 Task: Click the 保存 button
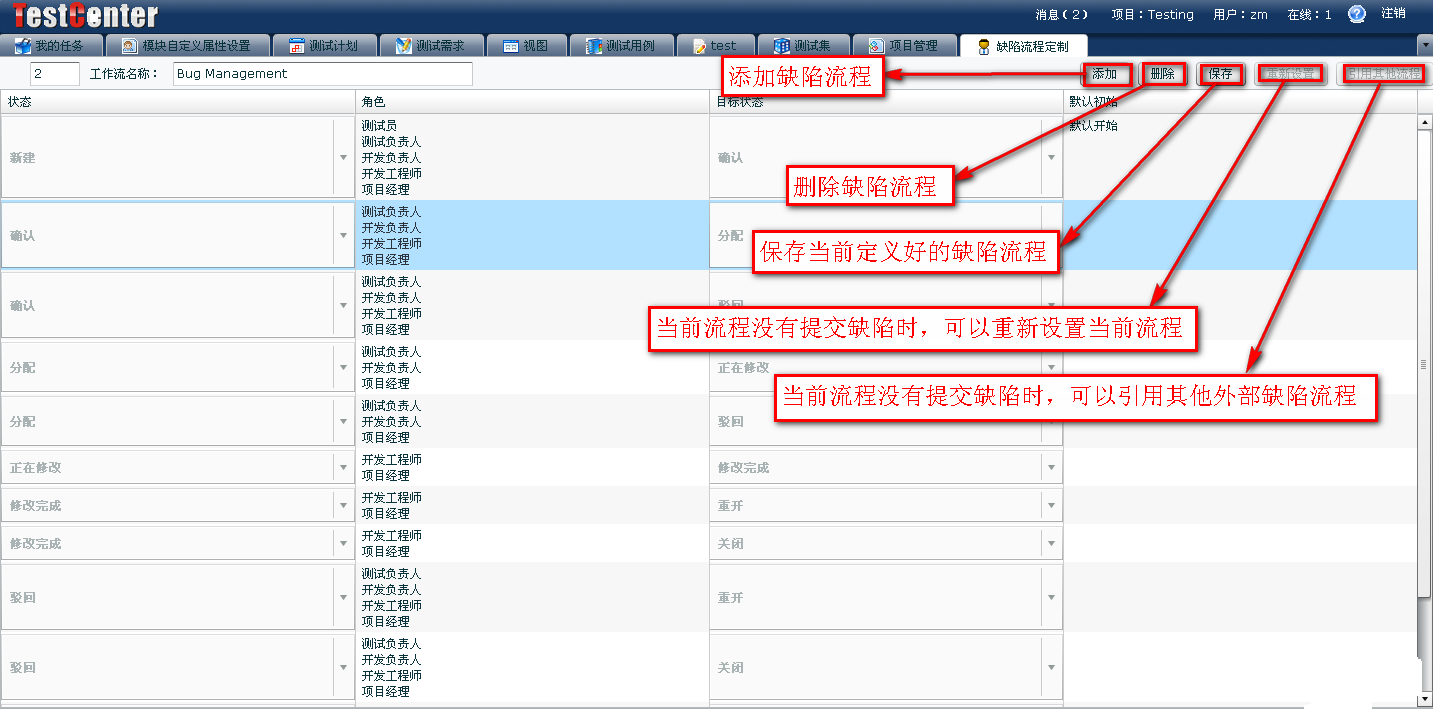1220,74
